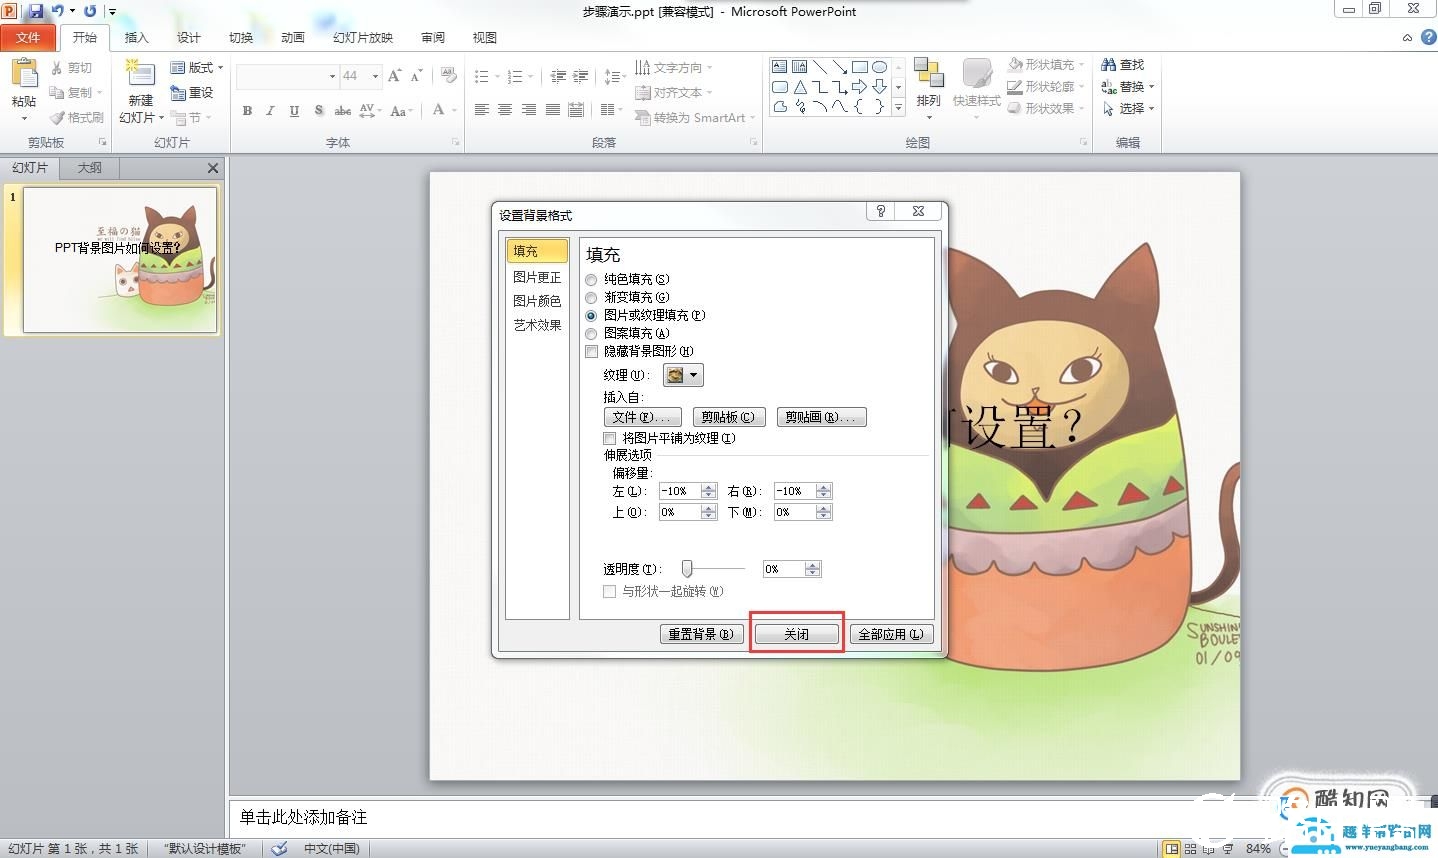Click the Find (查找) icon
Screen dimensions: 1438x858
click(x=1122, y=65)
